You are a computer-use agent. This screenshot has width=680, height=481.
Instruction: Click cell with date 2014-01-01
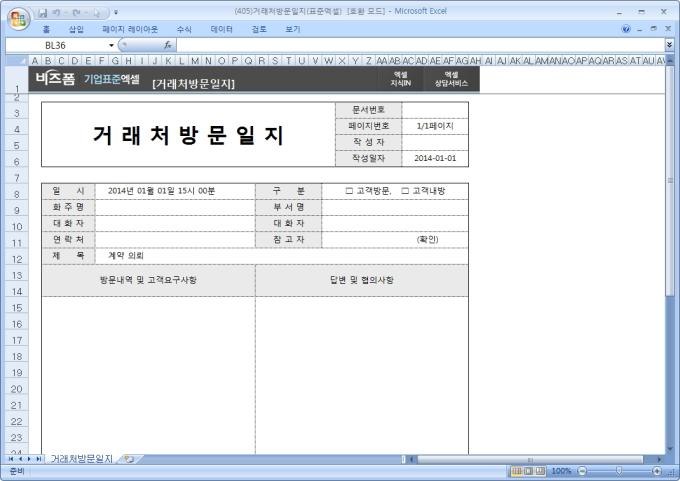click(x=435, y=158)
